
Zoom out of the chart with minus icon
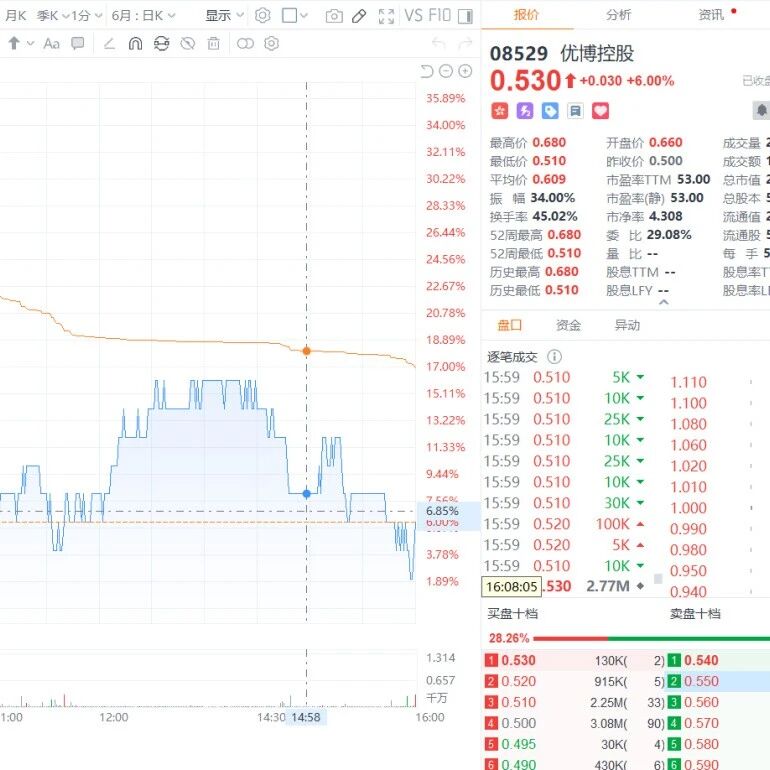446,71
